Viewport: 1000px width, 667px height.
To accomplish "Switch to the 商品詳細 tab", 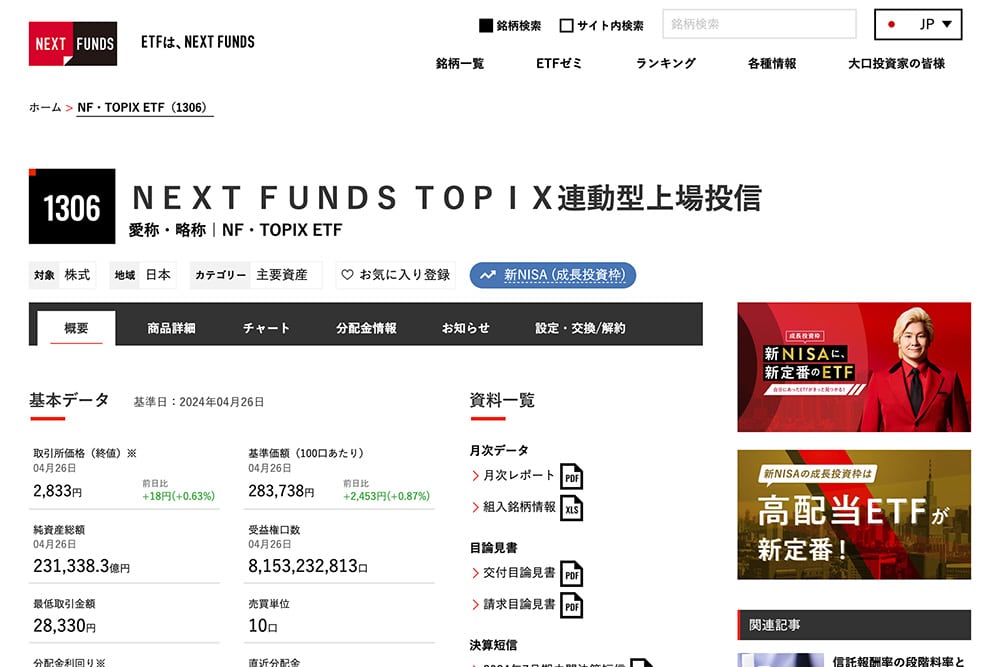I will tap(171, 328).
